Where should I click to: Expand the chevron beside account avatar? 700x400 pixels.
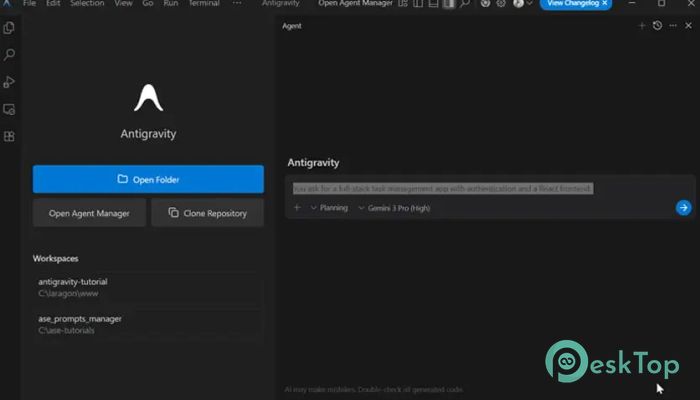[x=529, y=4]
